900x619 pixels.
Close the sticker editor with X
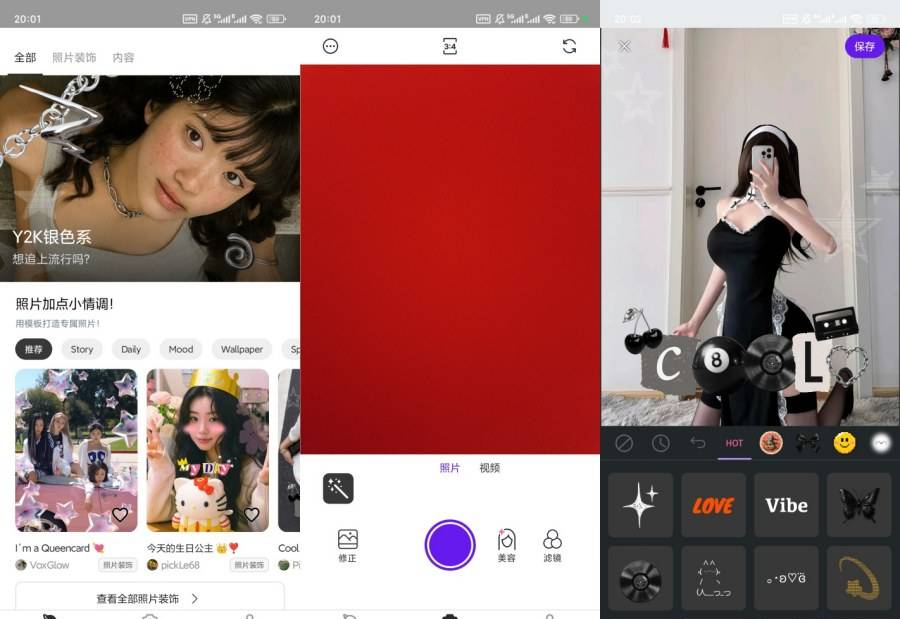coord(624,46)
